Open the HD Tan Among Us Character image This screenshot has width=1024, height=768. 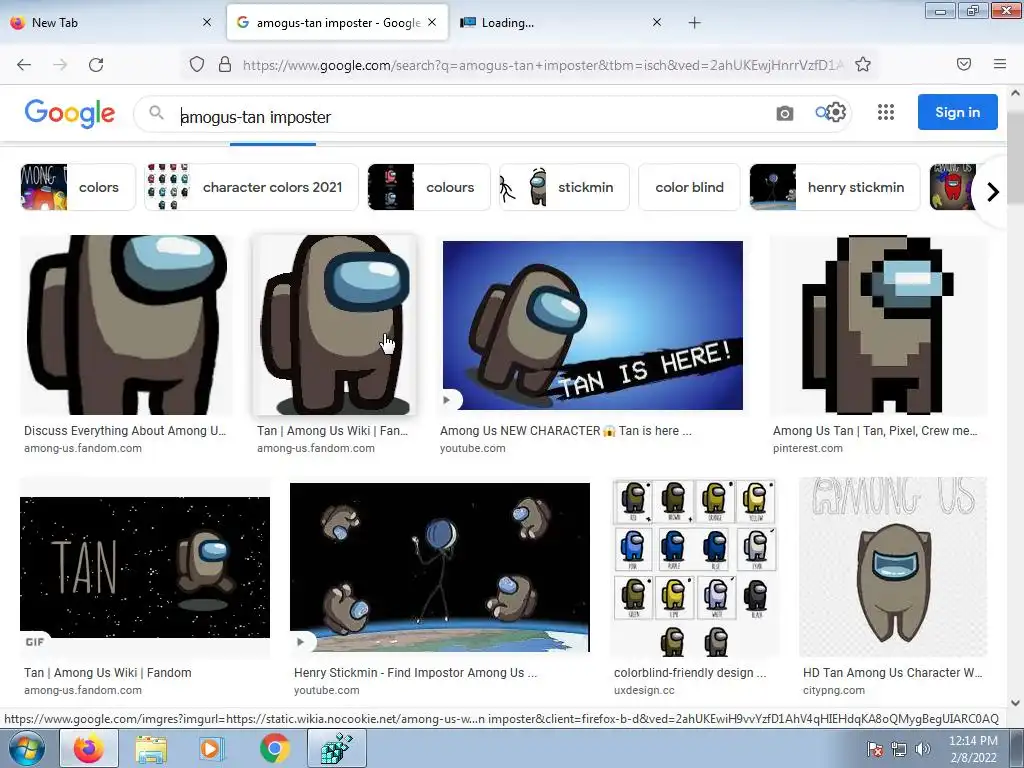[893, 567]
